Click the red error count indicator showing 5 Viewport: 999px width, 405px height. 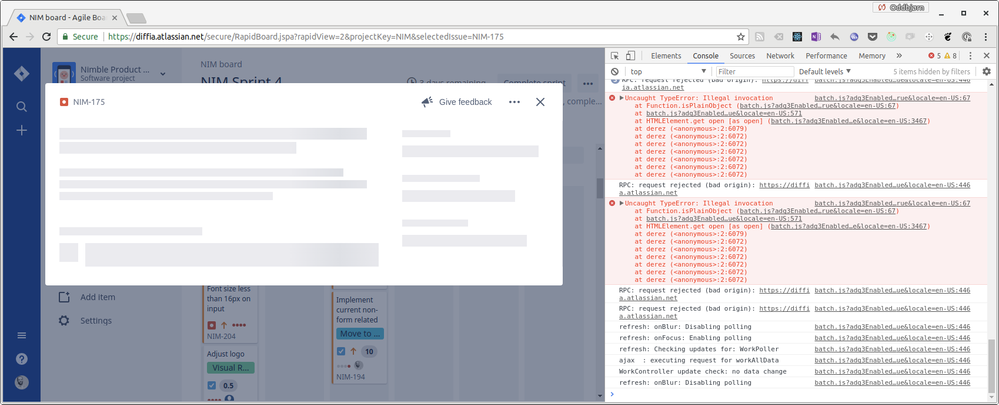pyautogui.click(x=934, y=56)
